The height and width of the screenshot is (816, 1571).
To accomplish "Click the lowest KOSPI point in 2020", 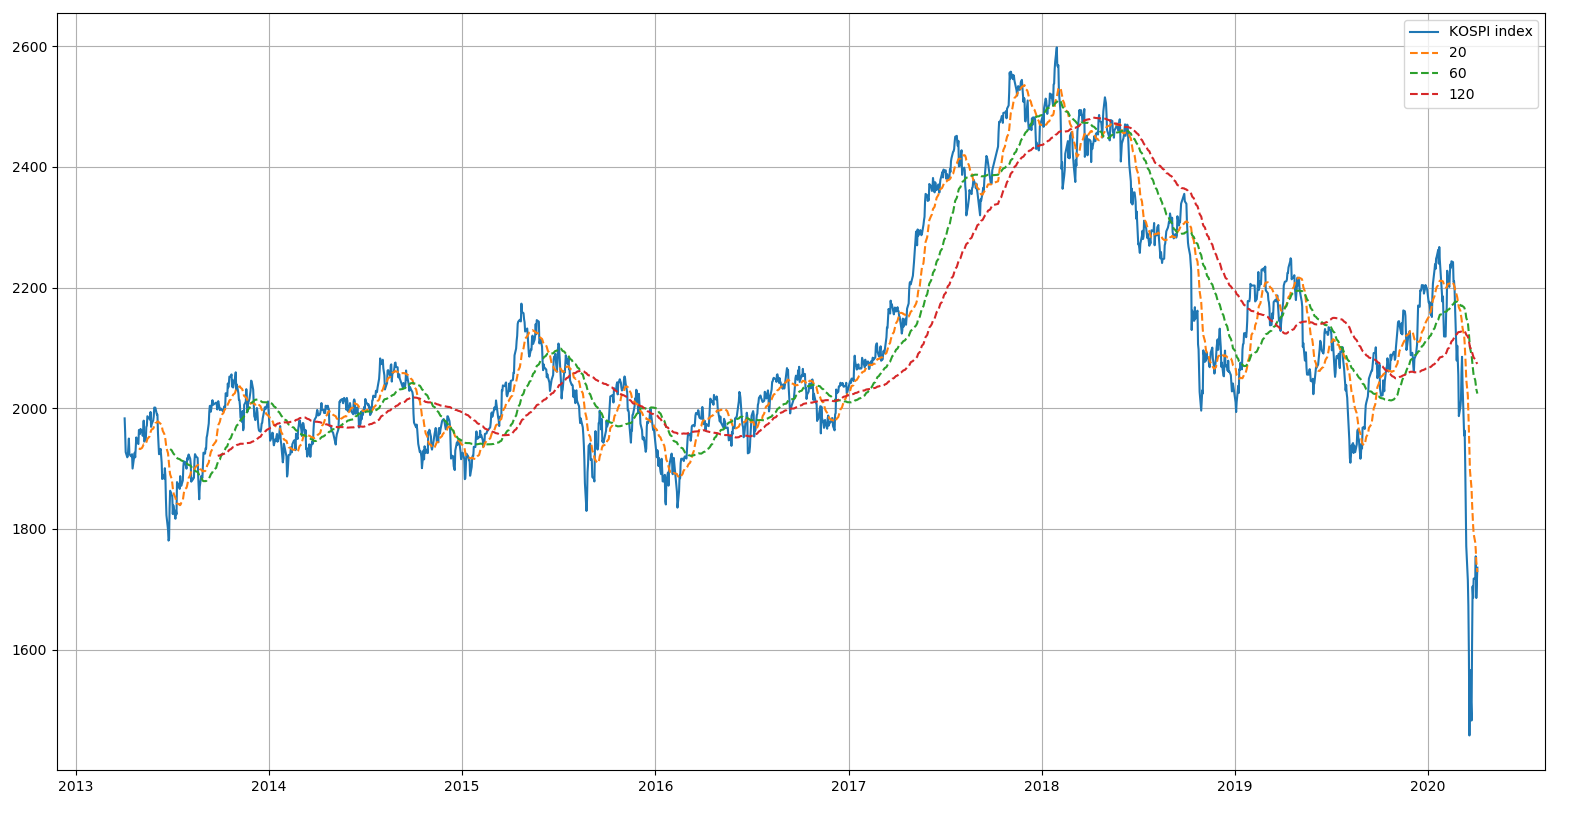I will click(x=1469, y=735).
